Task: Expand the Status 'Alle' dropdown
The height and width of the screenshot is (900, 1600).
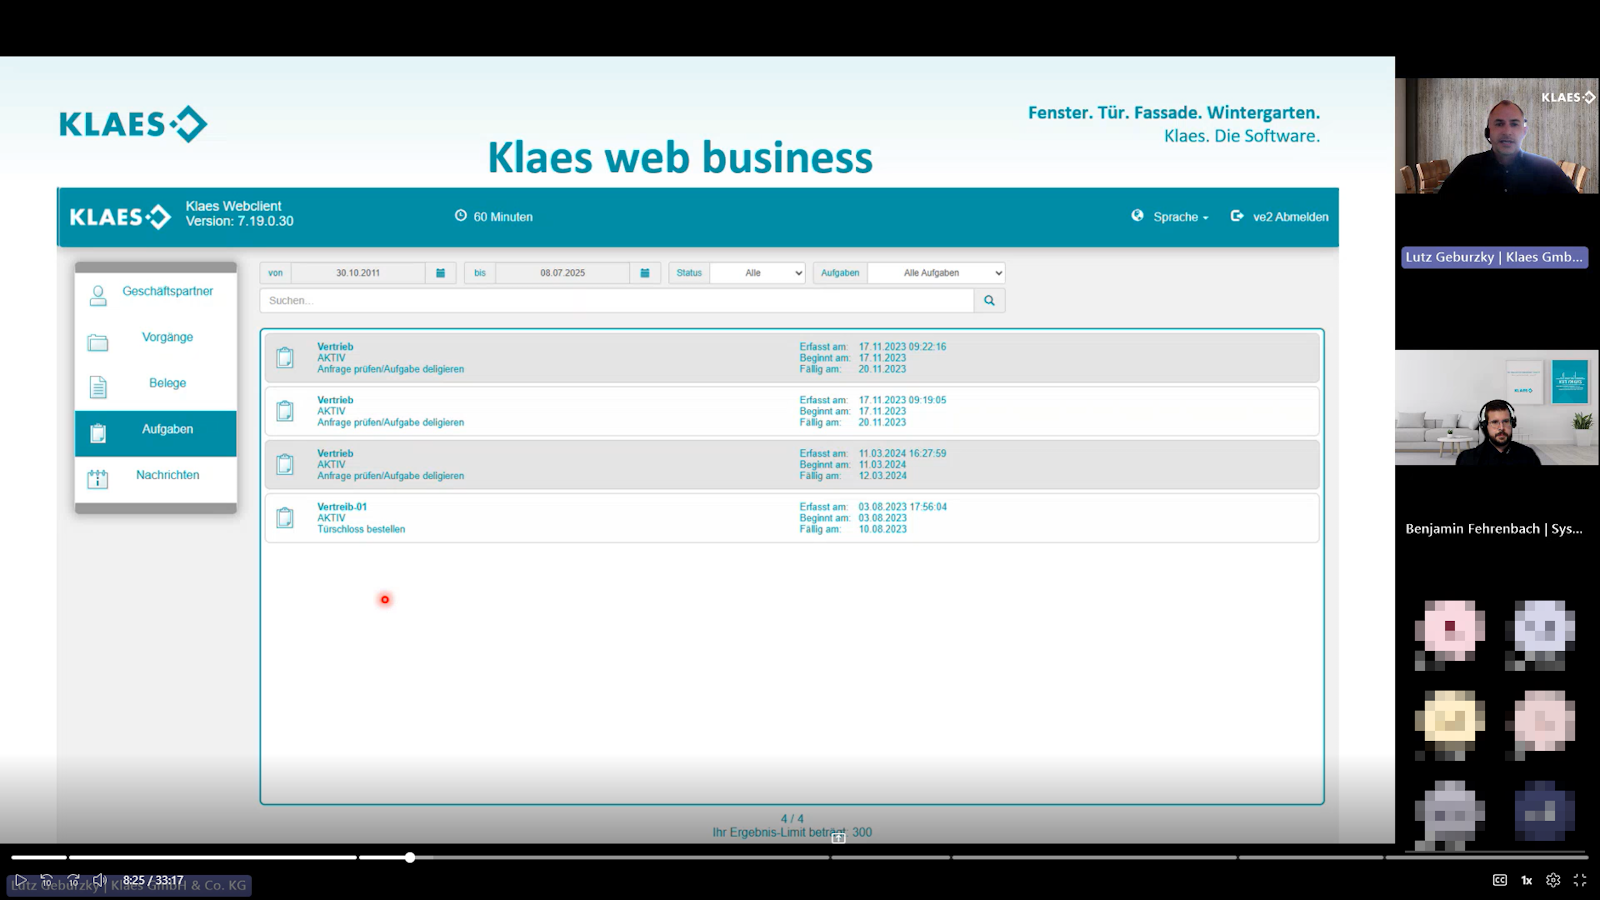Action: (x=757, y=273)
